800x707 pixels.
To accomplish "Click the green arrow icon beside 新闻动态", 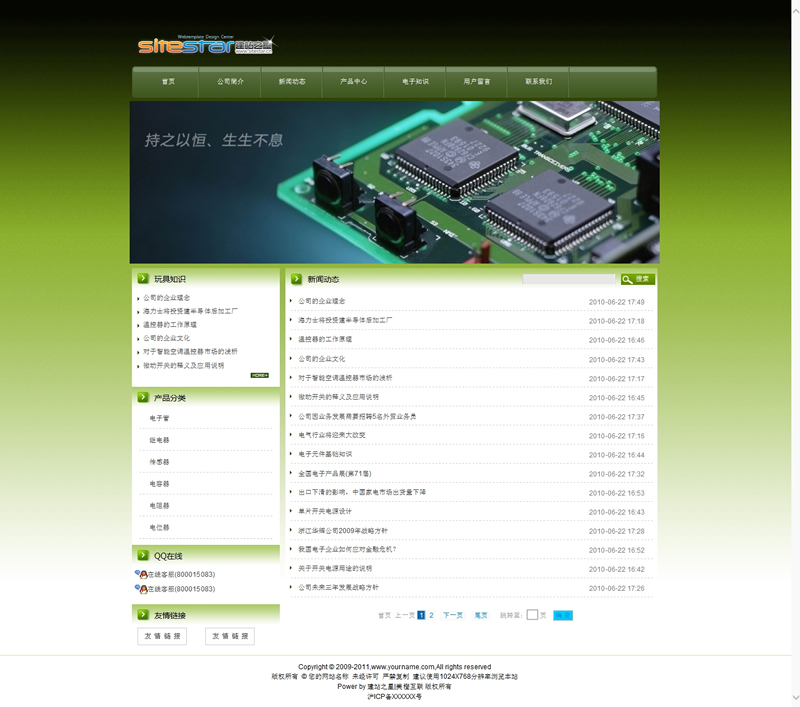I will pyautogui.click(x=296, y=279).
